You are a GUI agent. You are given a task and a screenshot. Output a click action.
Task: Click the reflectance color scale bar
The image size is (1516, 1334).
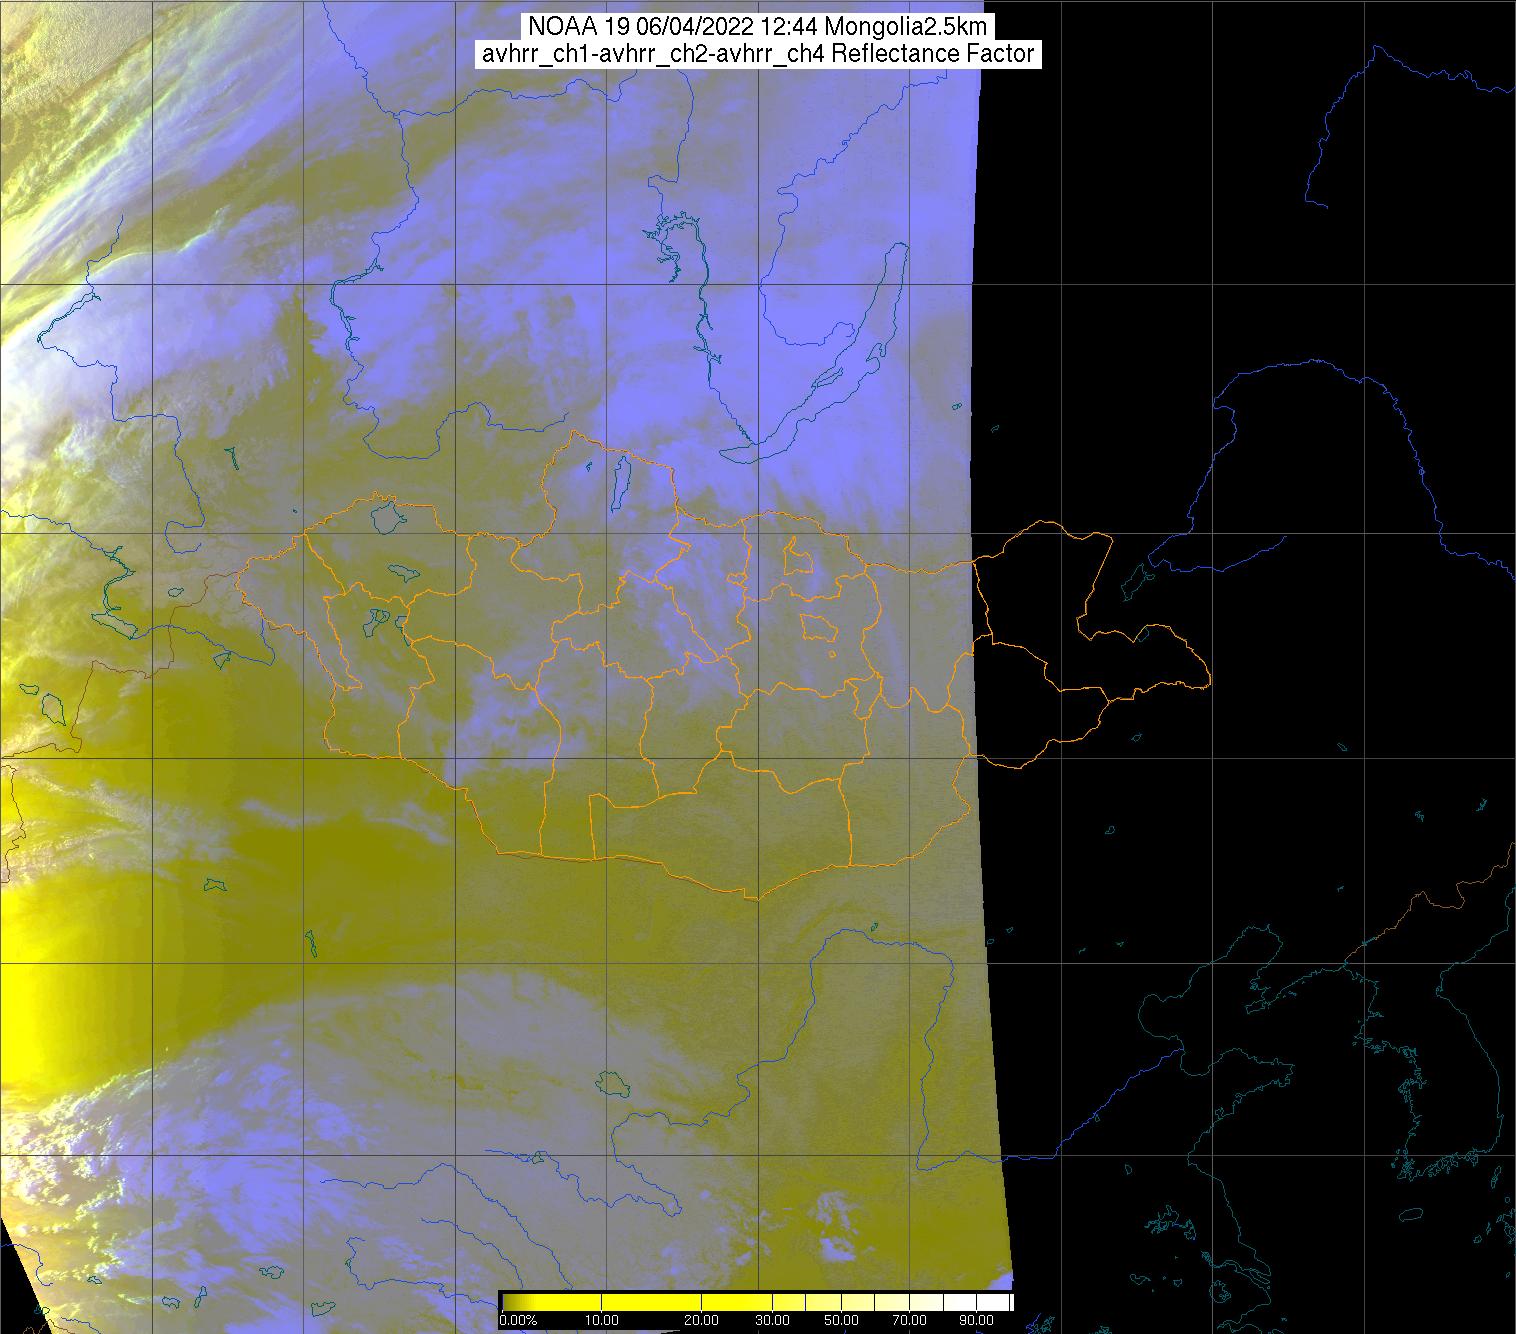tap(756, 1302)
